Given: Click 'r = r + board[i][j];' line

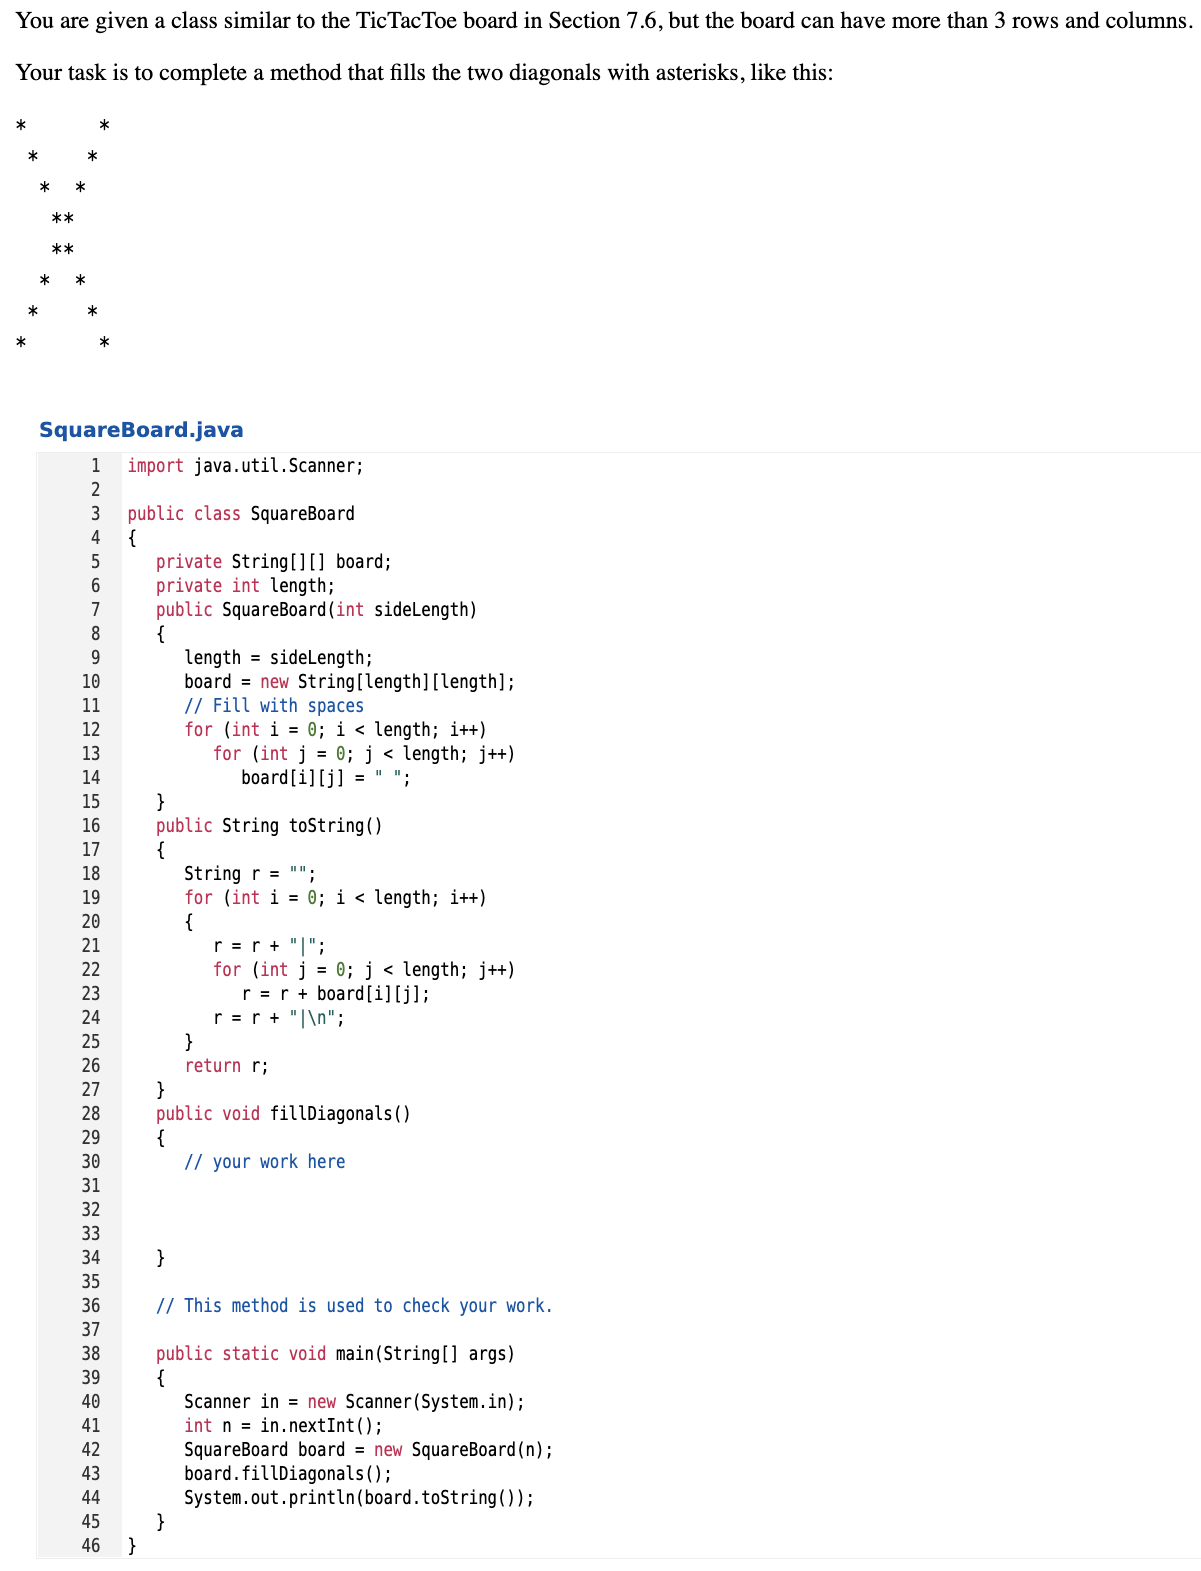Looking at the screenshot, I should [x=336, y=994].
